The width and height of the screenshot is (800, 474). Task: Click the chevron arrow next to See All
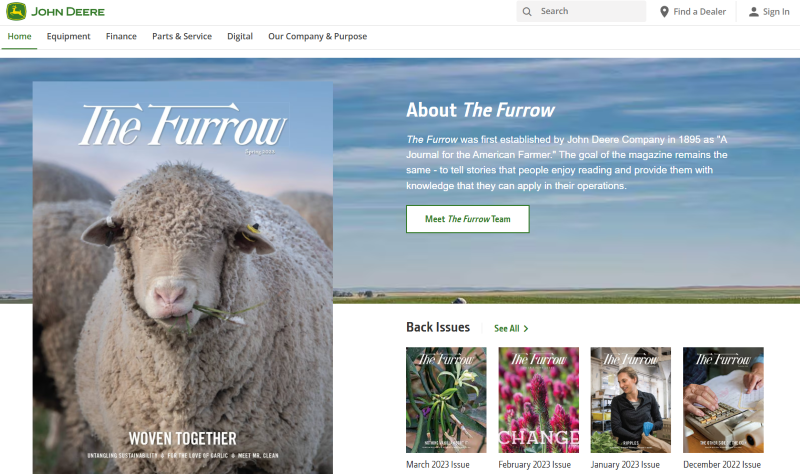(526, 329)
